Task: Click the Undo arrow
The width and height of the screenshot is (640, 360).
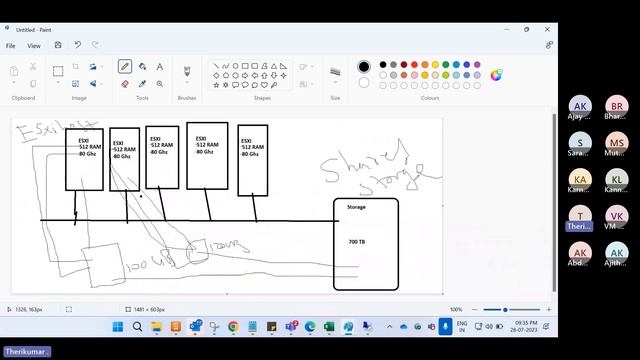Action: (x=78, y=45)
